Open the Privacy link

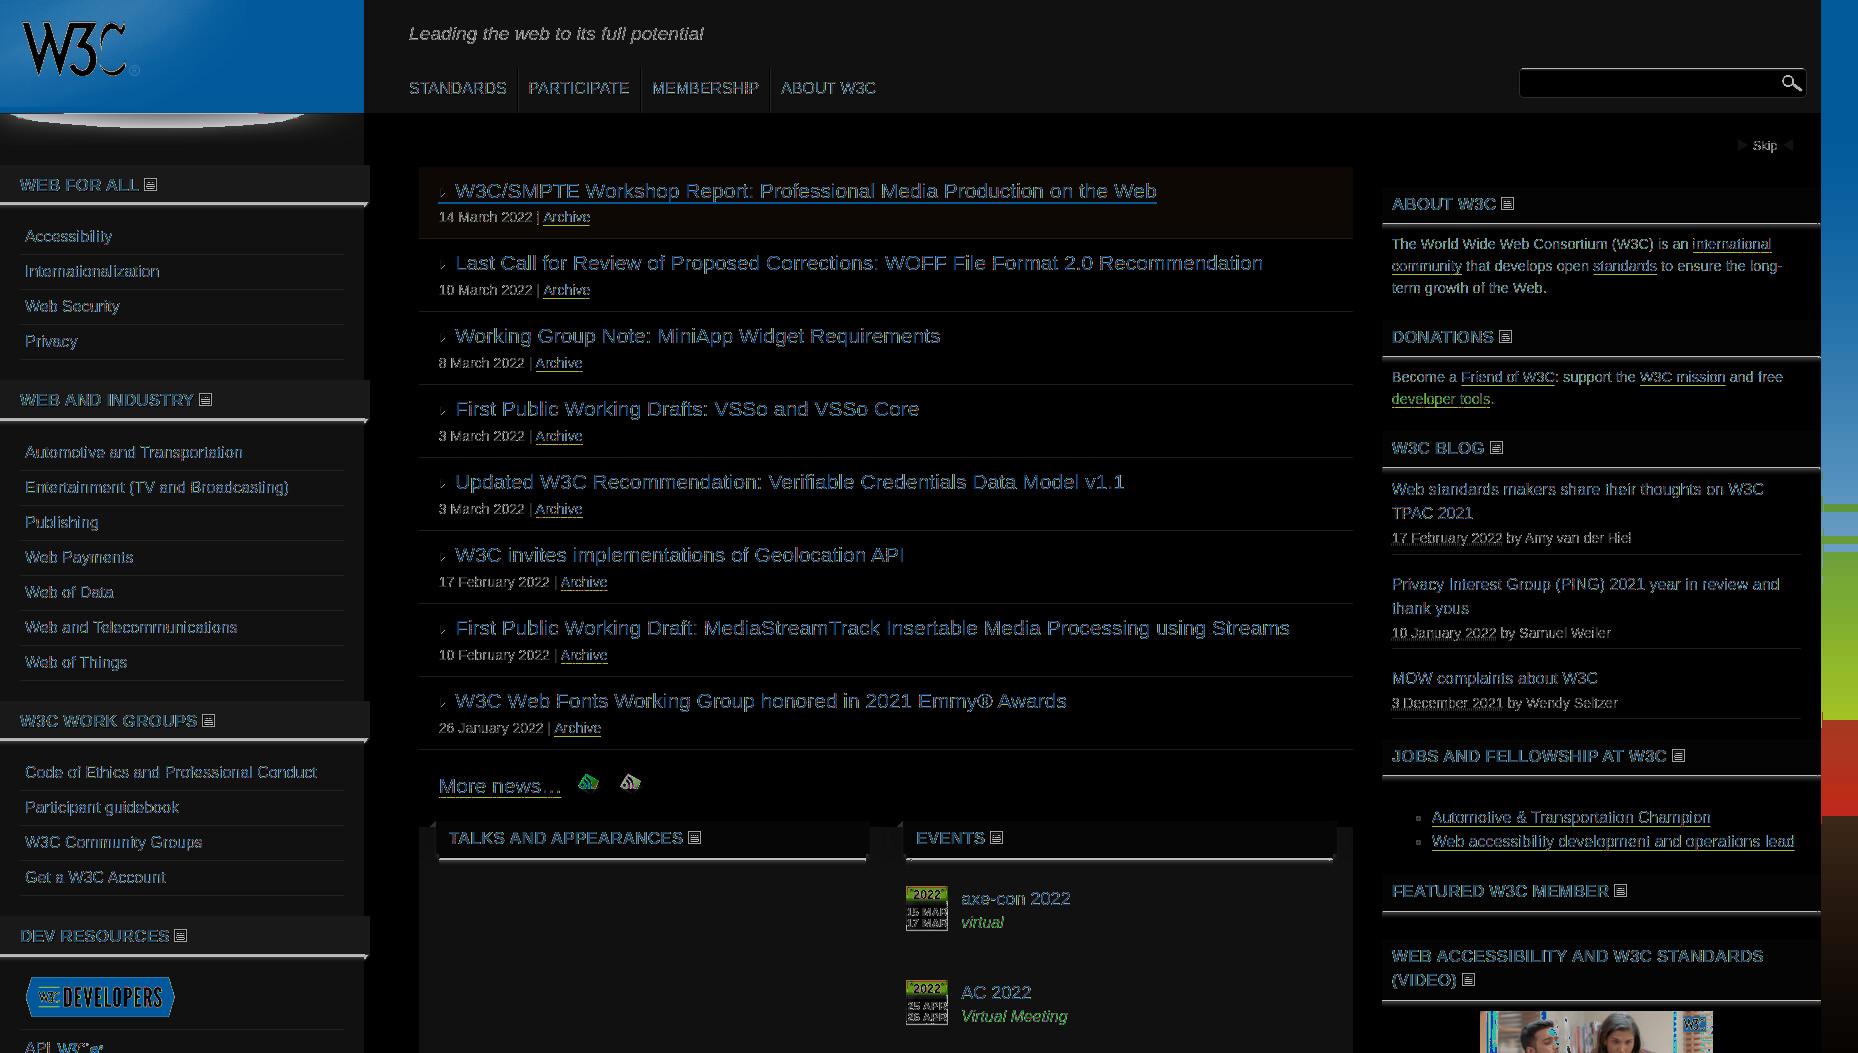[x=51, y=341]
